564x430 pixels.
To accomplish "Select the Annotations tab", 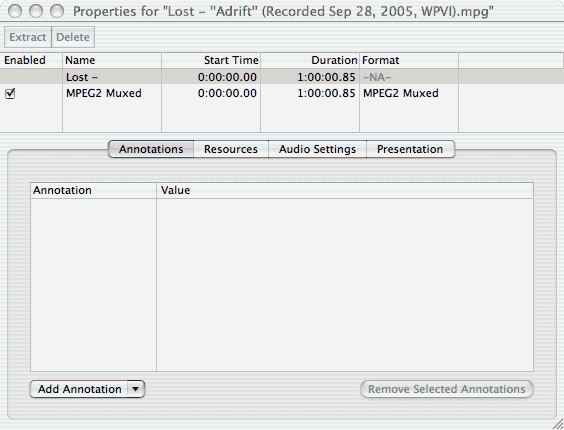I will [x=151, y=149].
